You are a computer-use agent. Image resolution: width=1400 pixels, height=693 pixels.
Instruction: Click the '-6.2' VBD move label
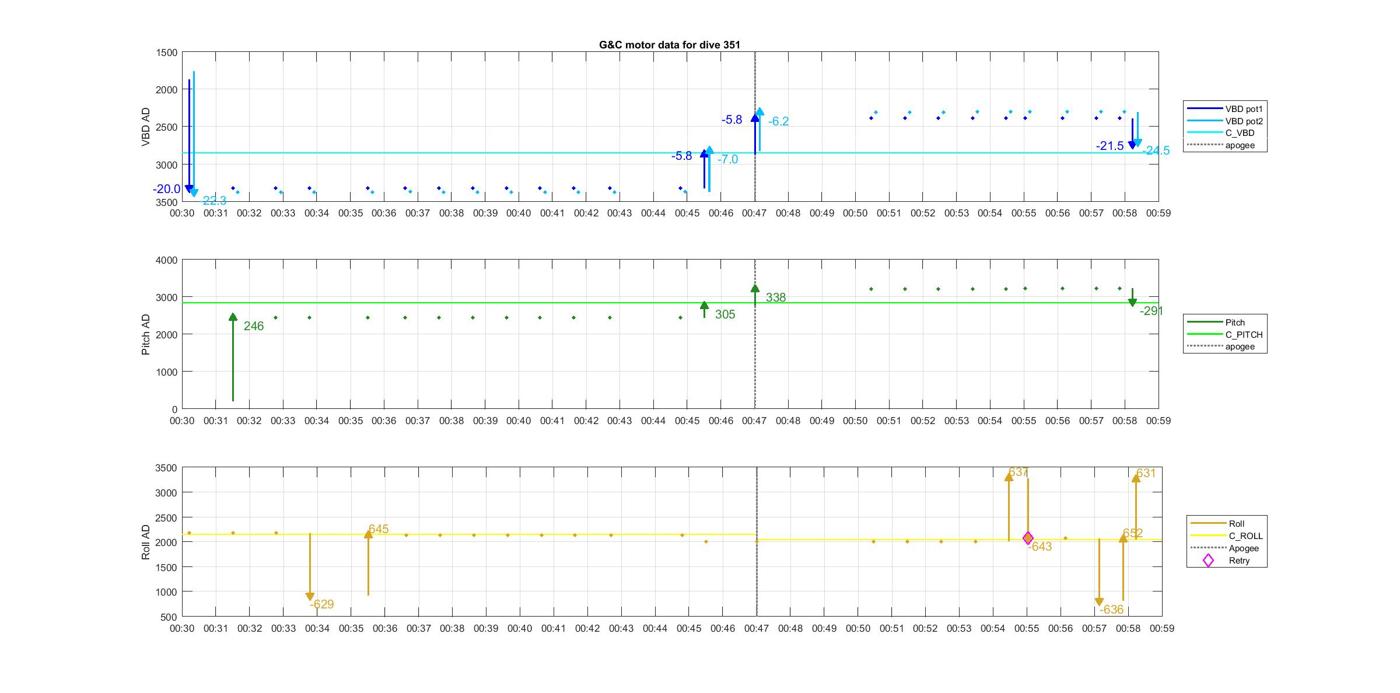click(778, 122)
